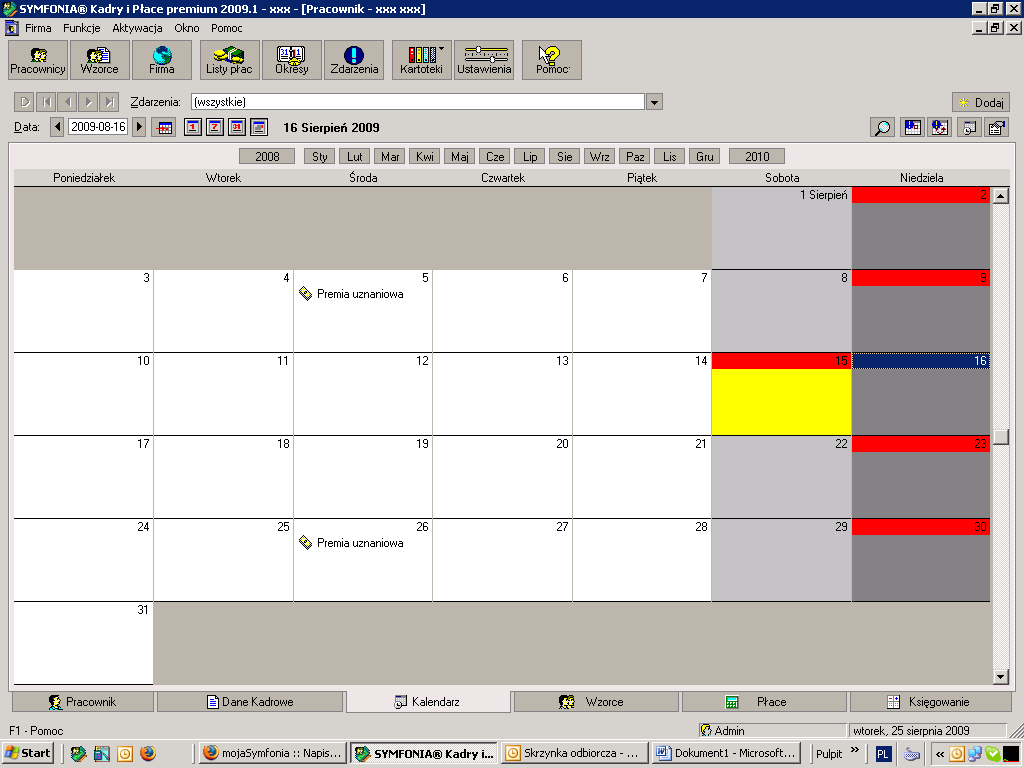Viewport: 1024px width, 768px height.
Task: Click the list view icon after the 31 icon
Action: [x=259, y=127]
